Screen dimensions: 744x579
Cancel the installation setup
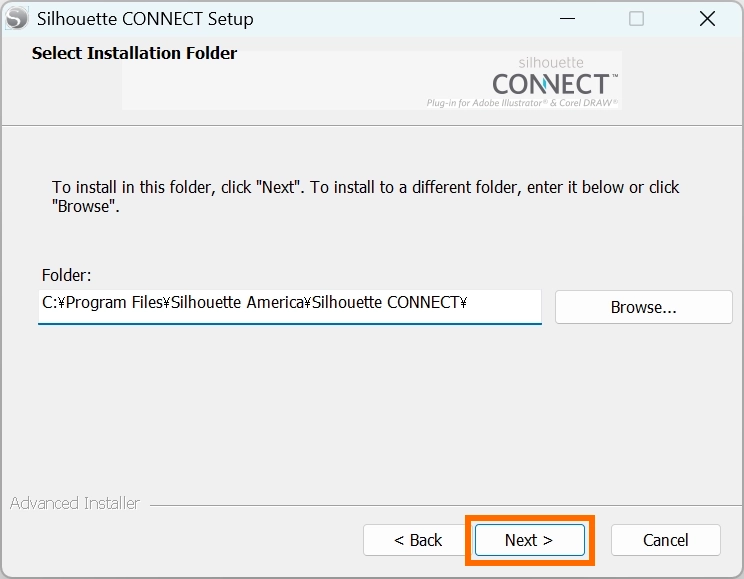[665, 540]
